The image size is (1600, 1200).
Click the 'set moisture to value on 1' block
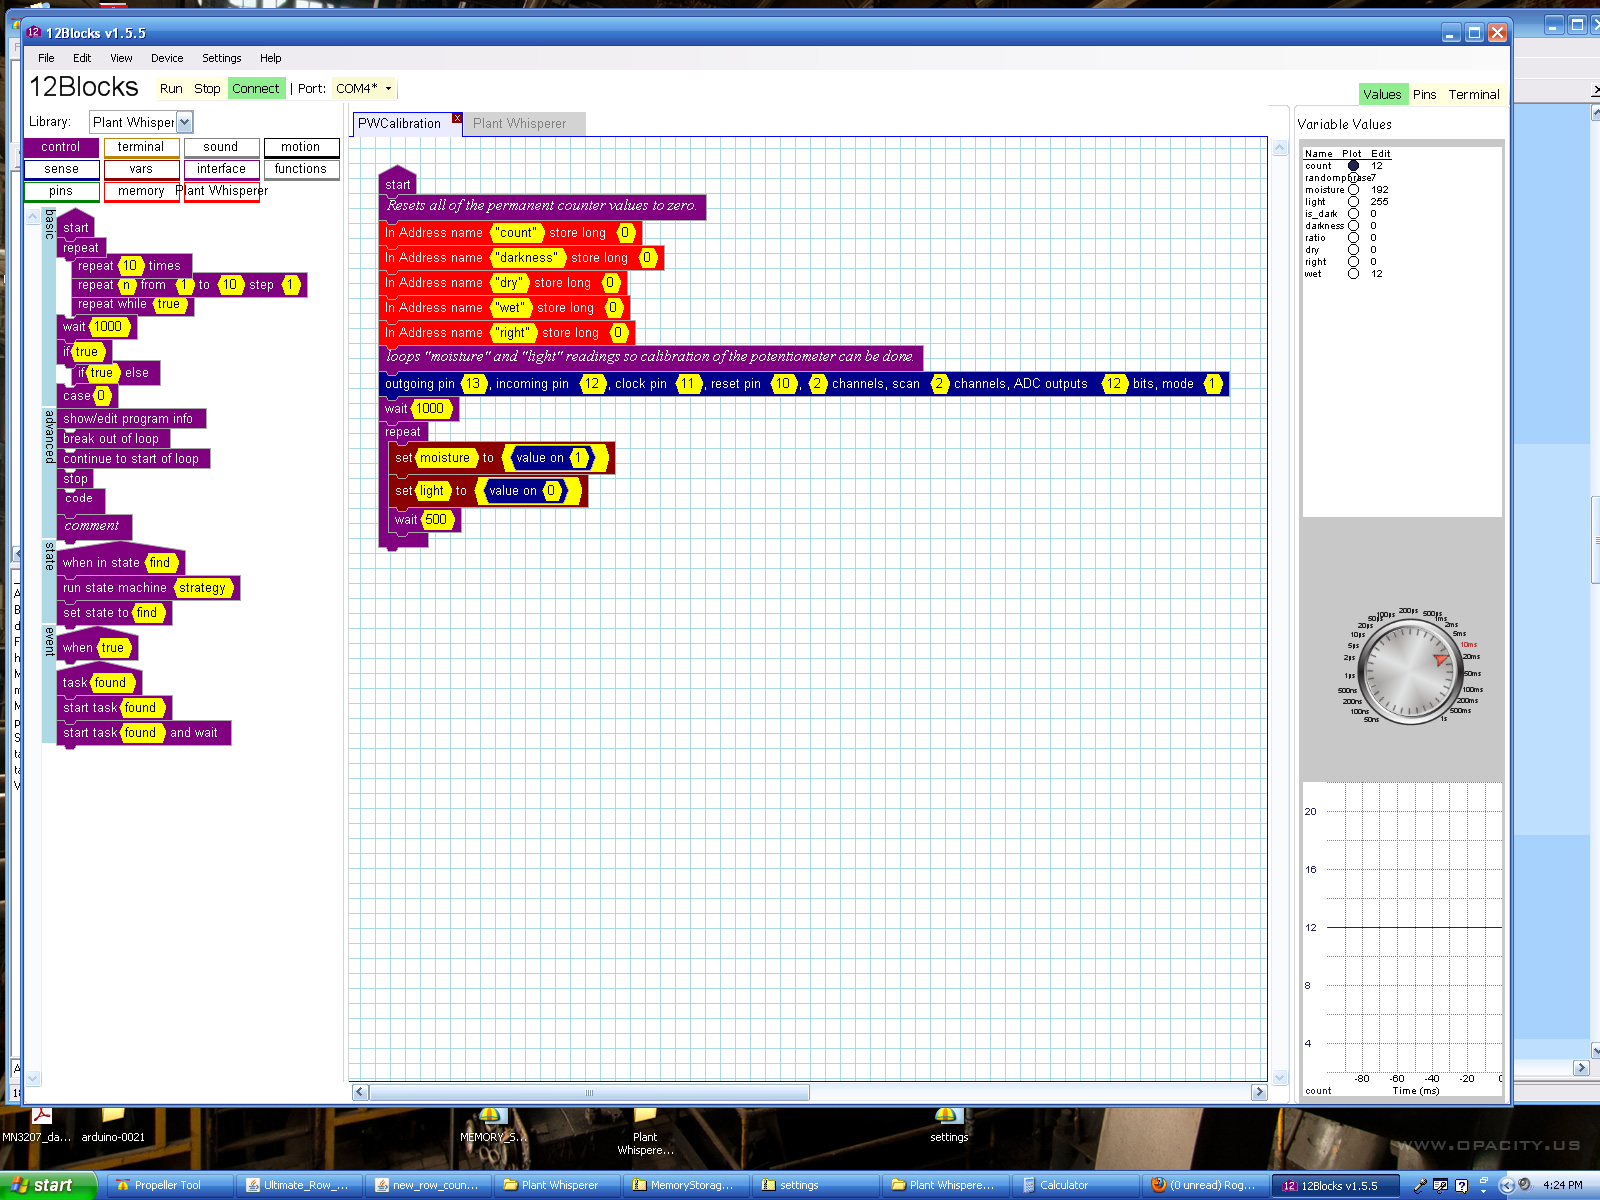click(x=501, y=458)
